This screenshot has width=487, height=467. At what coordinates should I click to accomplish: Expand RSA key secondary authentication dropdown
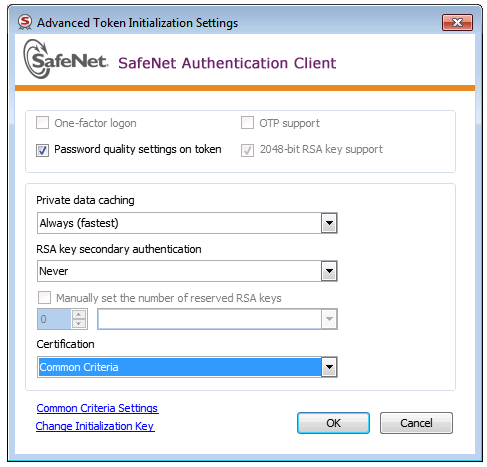tap(329, 271)
